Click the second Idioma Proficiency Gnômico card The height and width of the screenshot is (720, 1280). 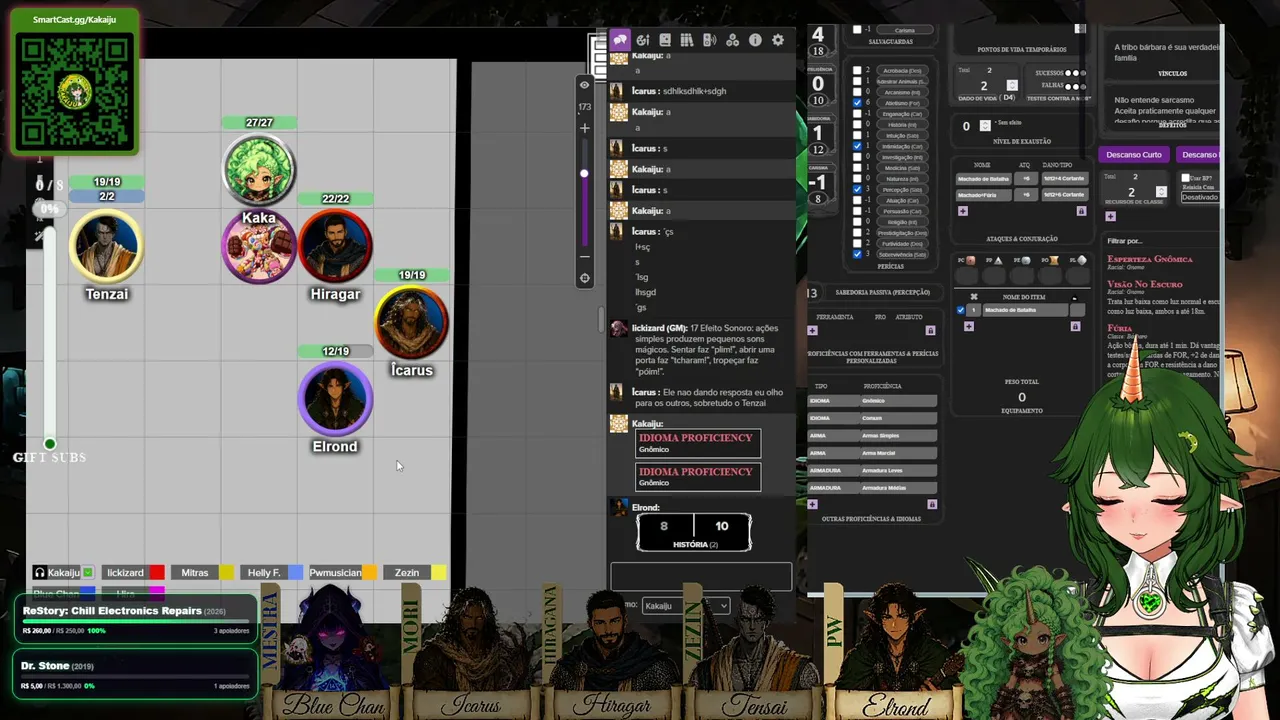698,477
